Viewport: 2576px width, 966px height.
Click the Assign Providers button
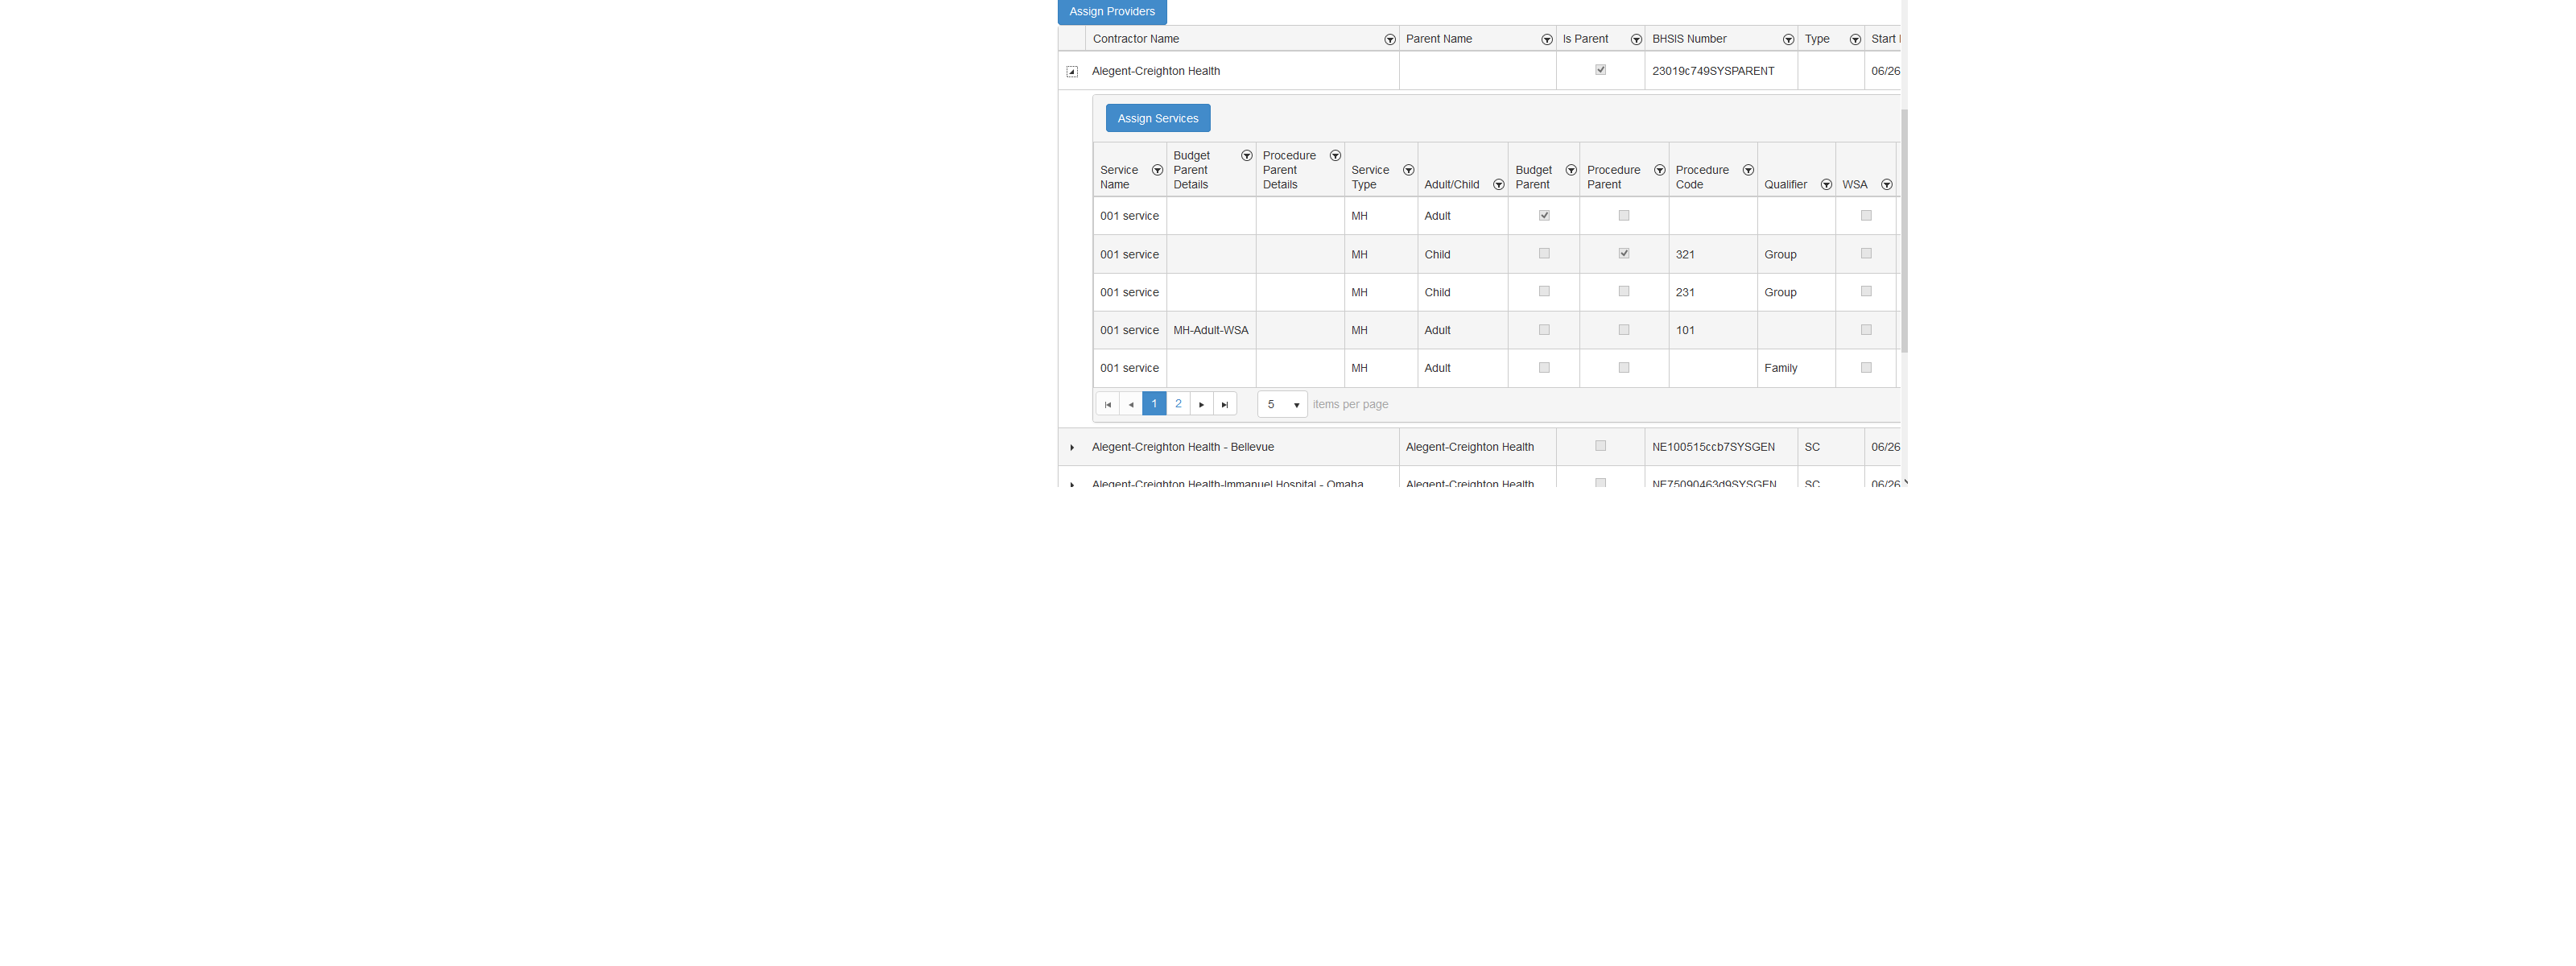[x=1112, y=12]
